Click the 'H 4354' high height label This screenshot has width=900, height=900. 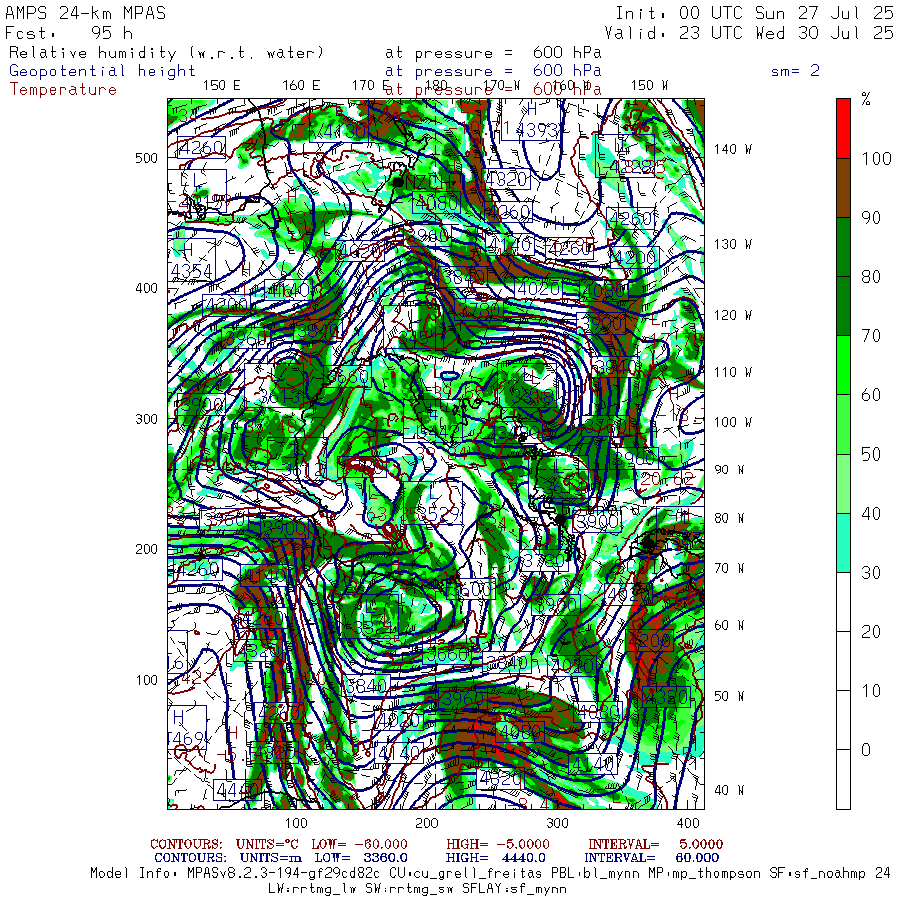192,260
